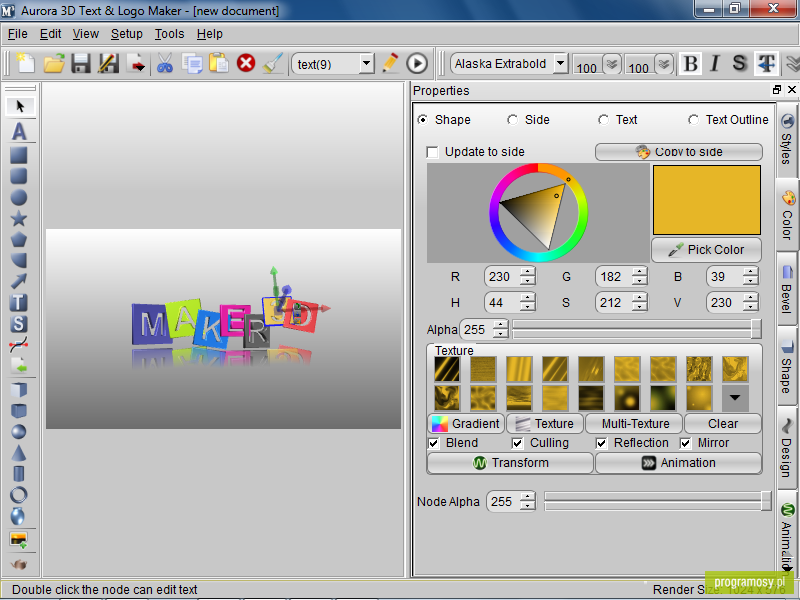Image resolution: width=800 pixels, height=600 pixels.
Task: Switch to the Design side tab
Action: 786,448
